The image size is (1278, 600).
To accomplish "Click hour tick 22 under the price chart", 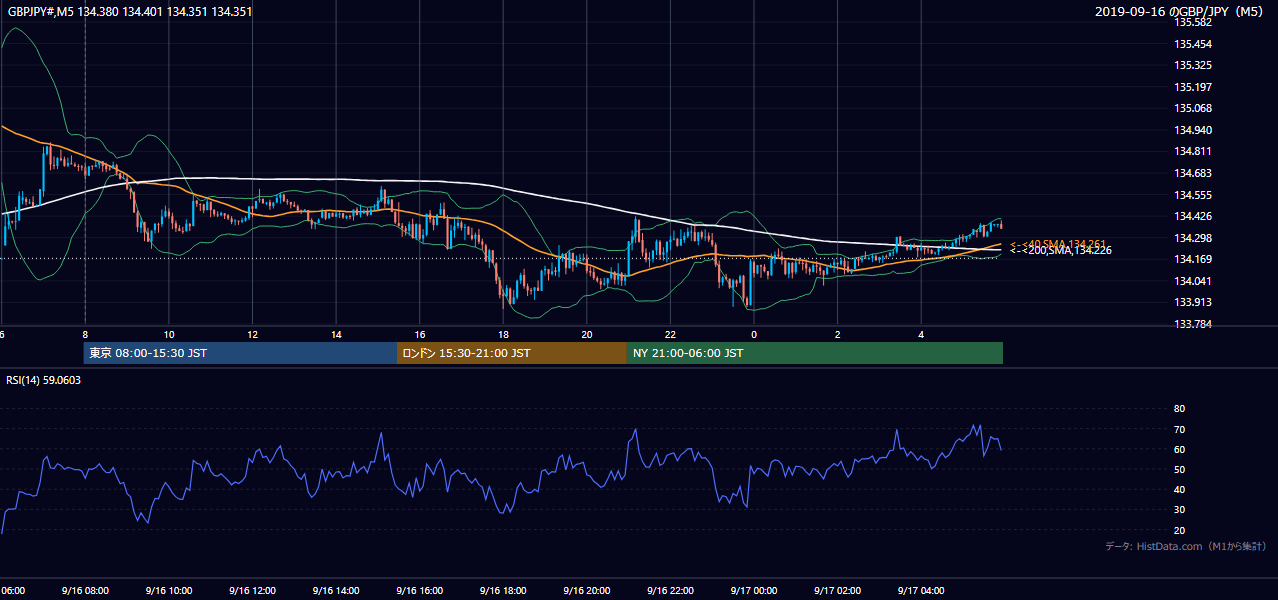I will [671, 335].
